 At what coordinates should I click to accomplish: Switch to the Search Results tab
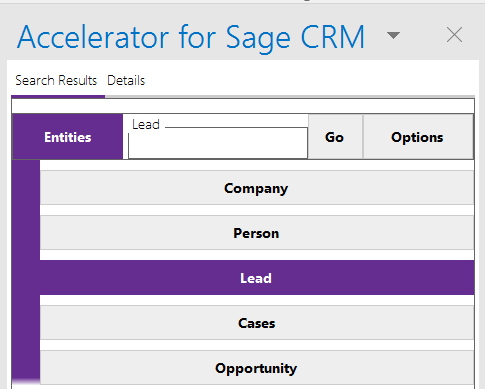[x=56, y=80]
